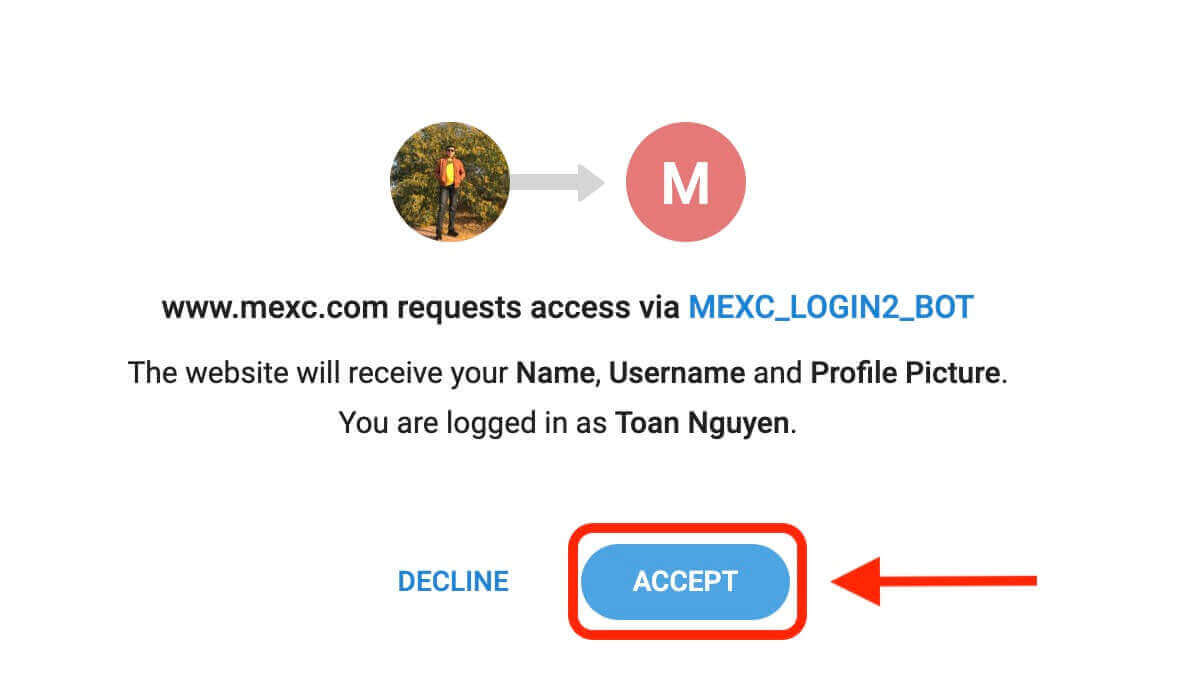This screenshot has height=686, width=1196.
Task: Click DECLINE to reject the login request
Action: 452,581
